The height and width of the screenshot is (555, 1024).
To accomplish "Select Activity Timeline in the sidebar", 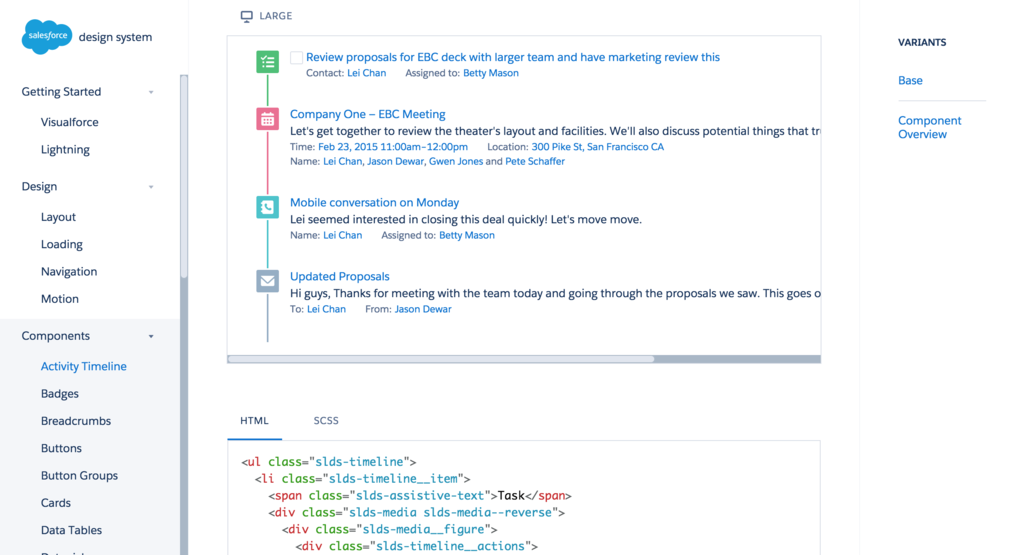I will [x=84, y=366].
